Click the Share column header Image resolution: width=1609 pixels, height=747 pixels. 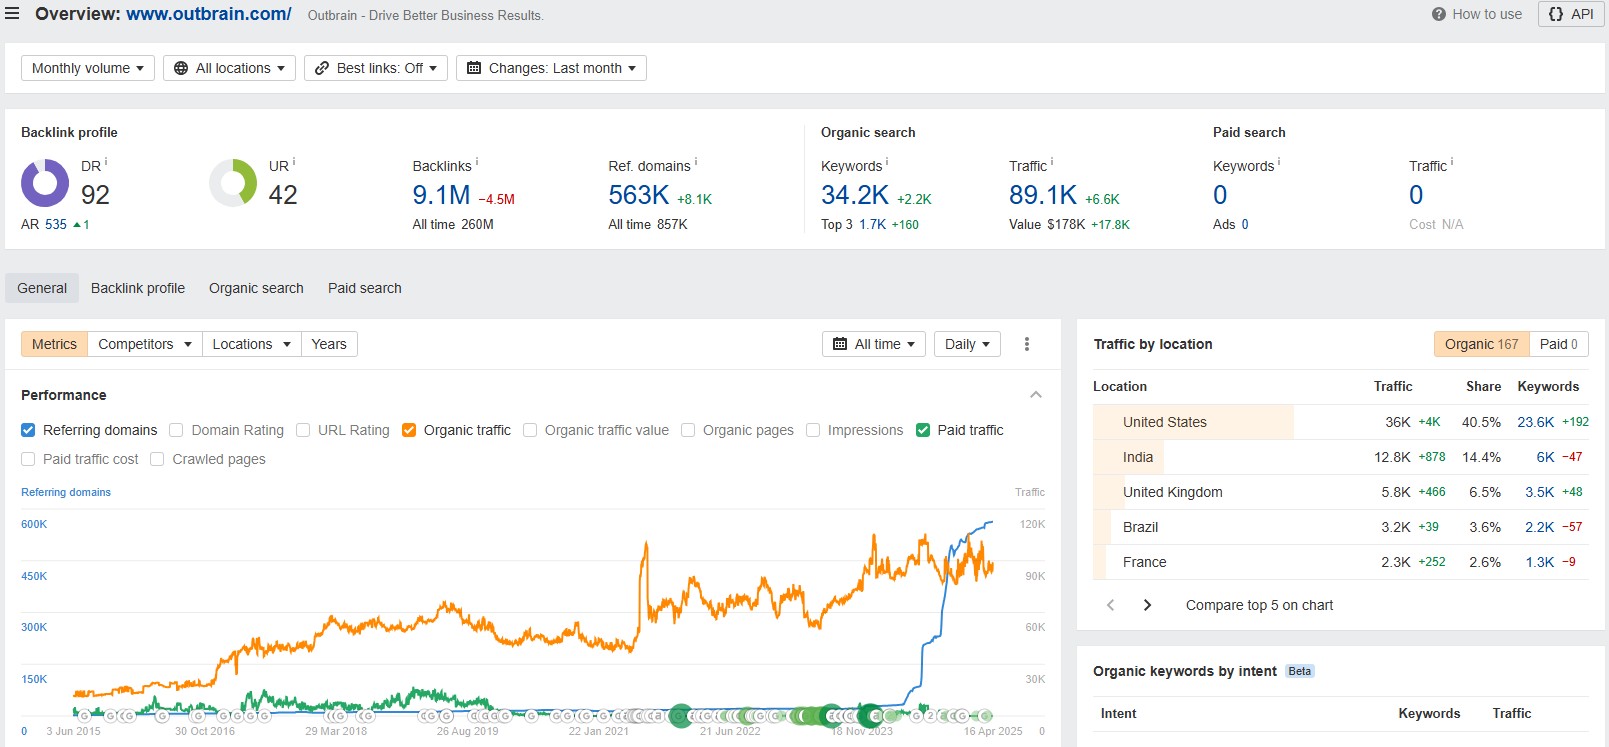1483,386
